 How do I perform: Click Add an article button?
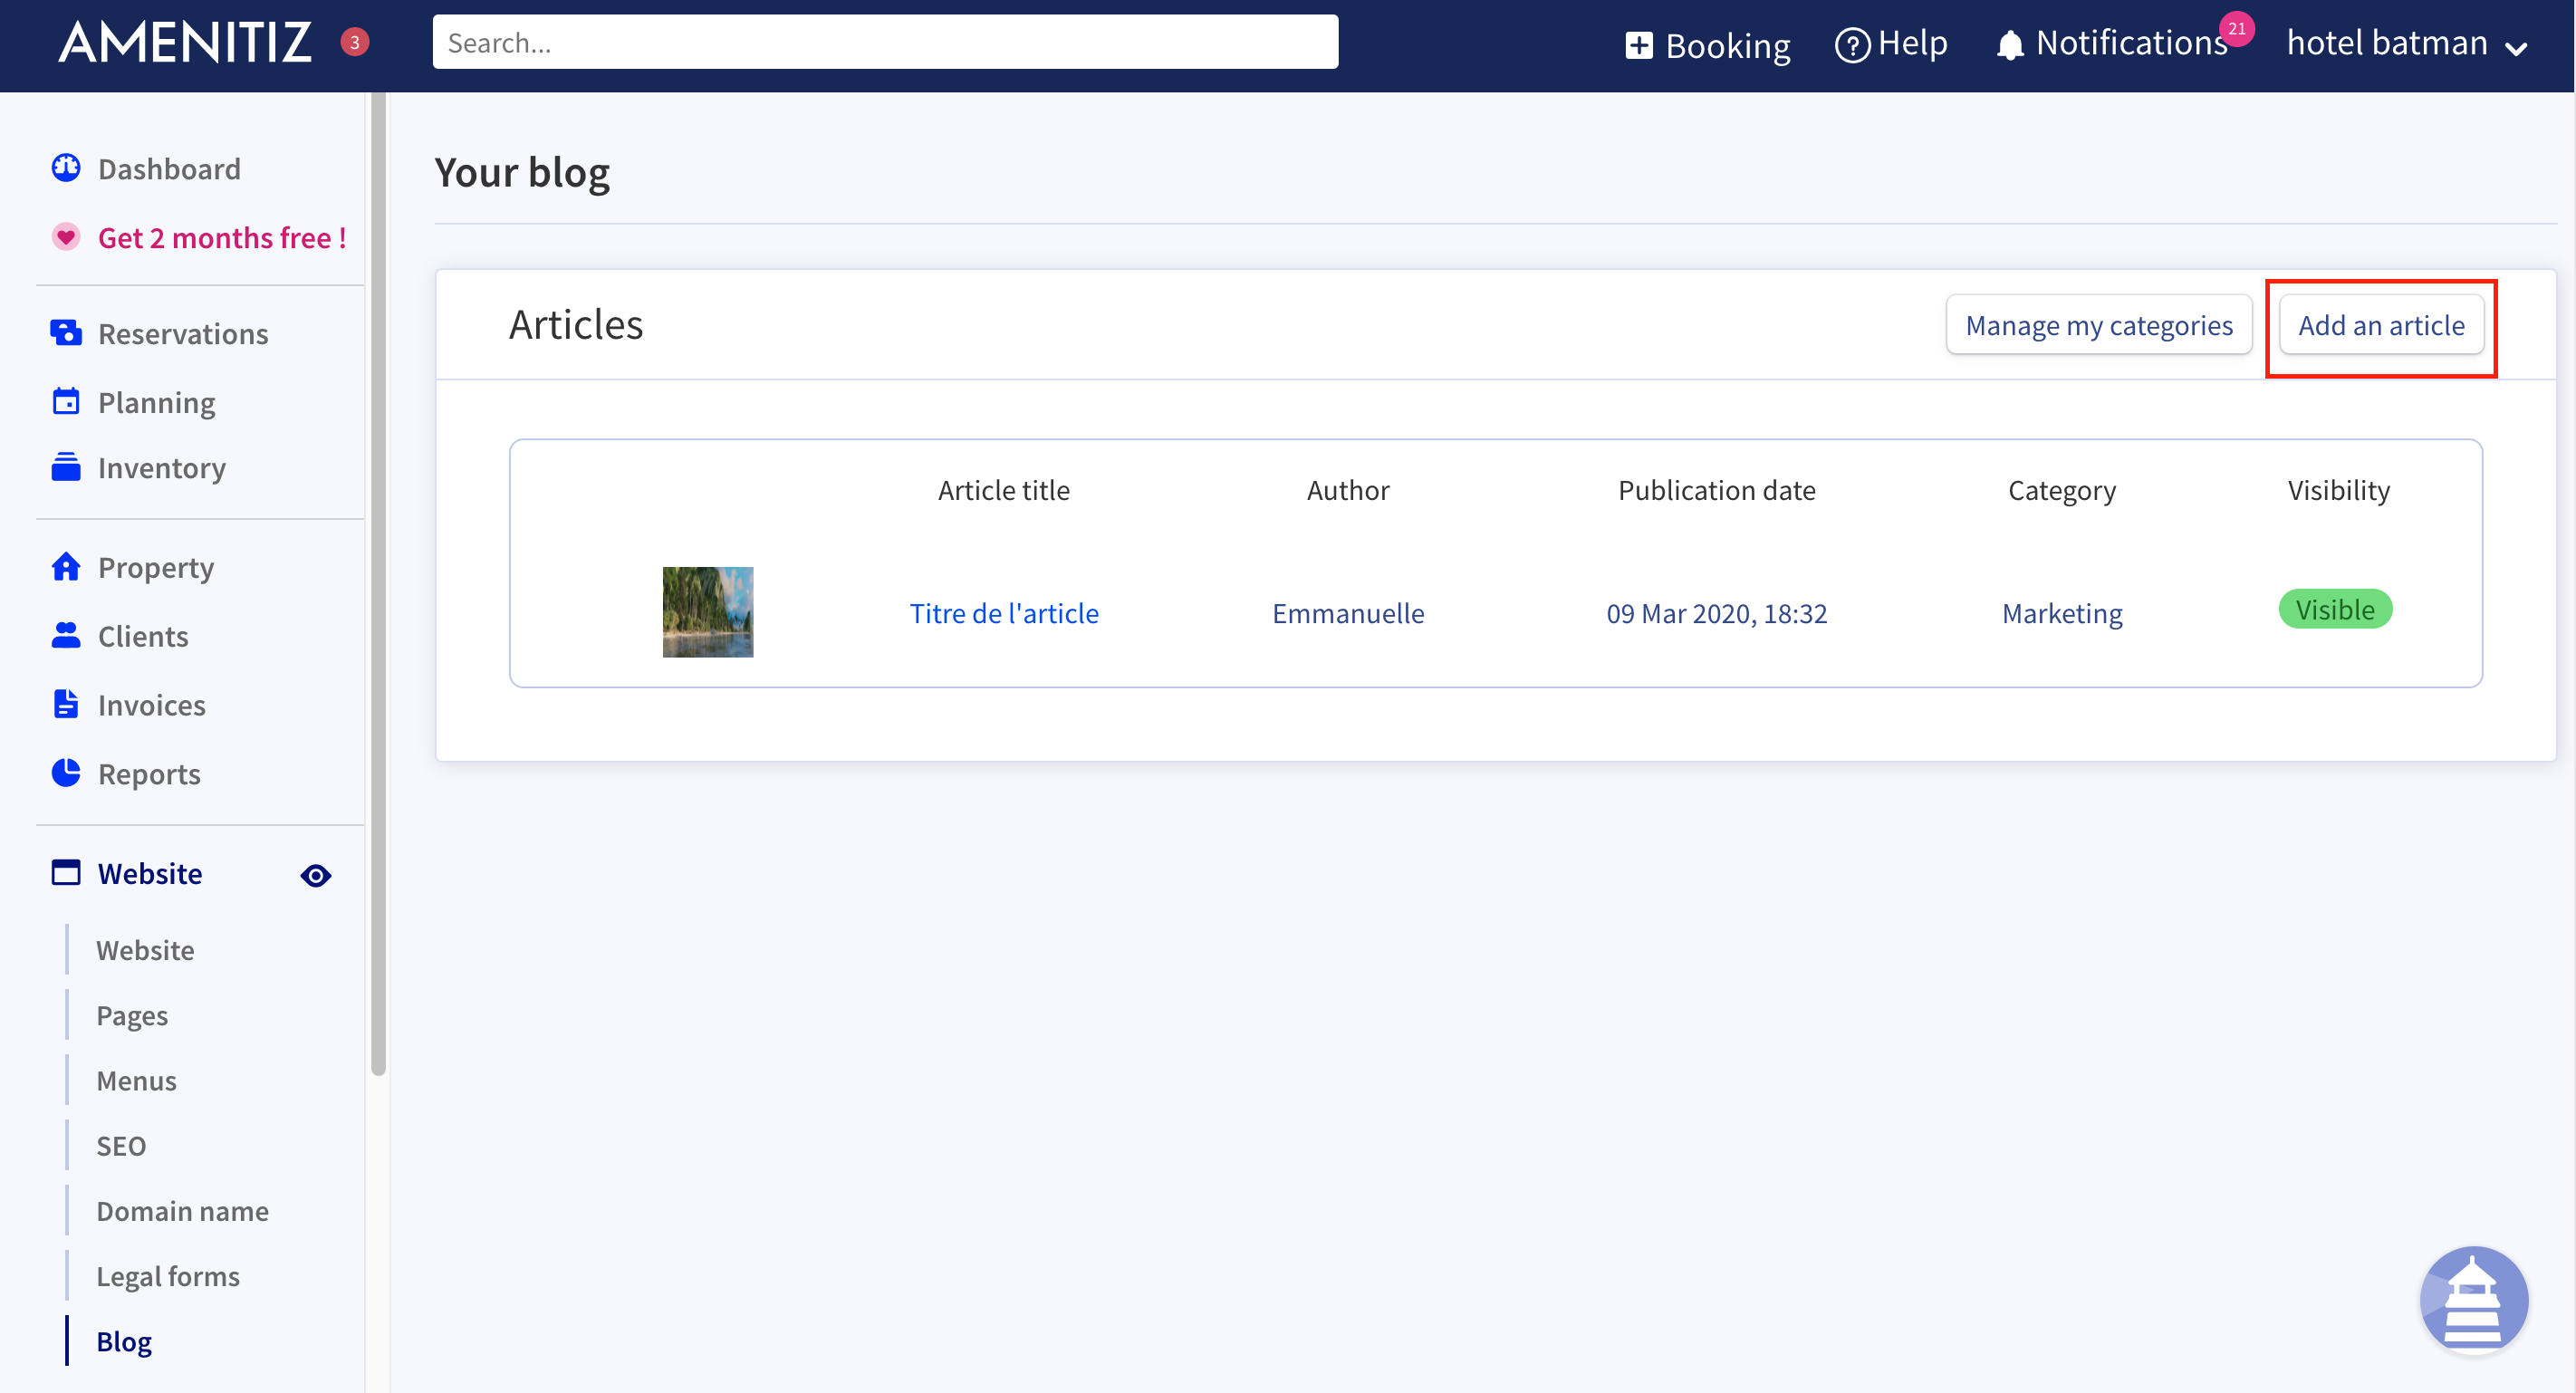2381,325
